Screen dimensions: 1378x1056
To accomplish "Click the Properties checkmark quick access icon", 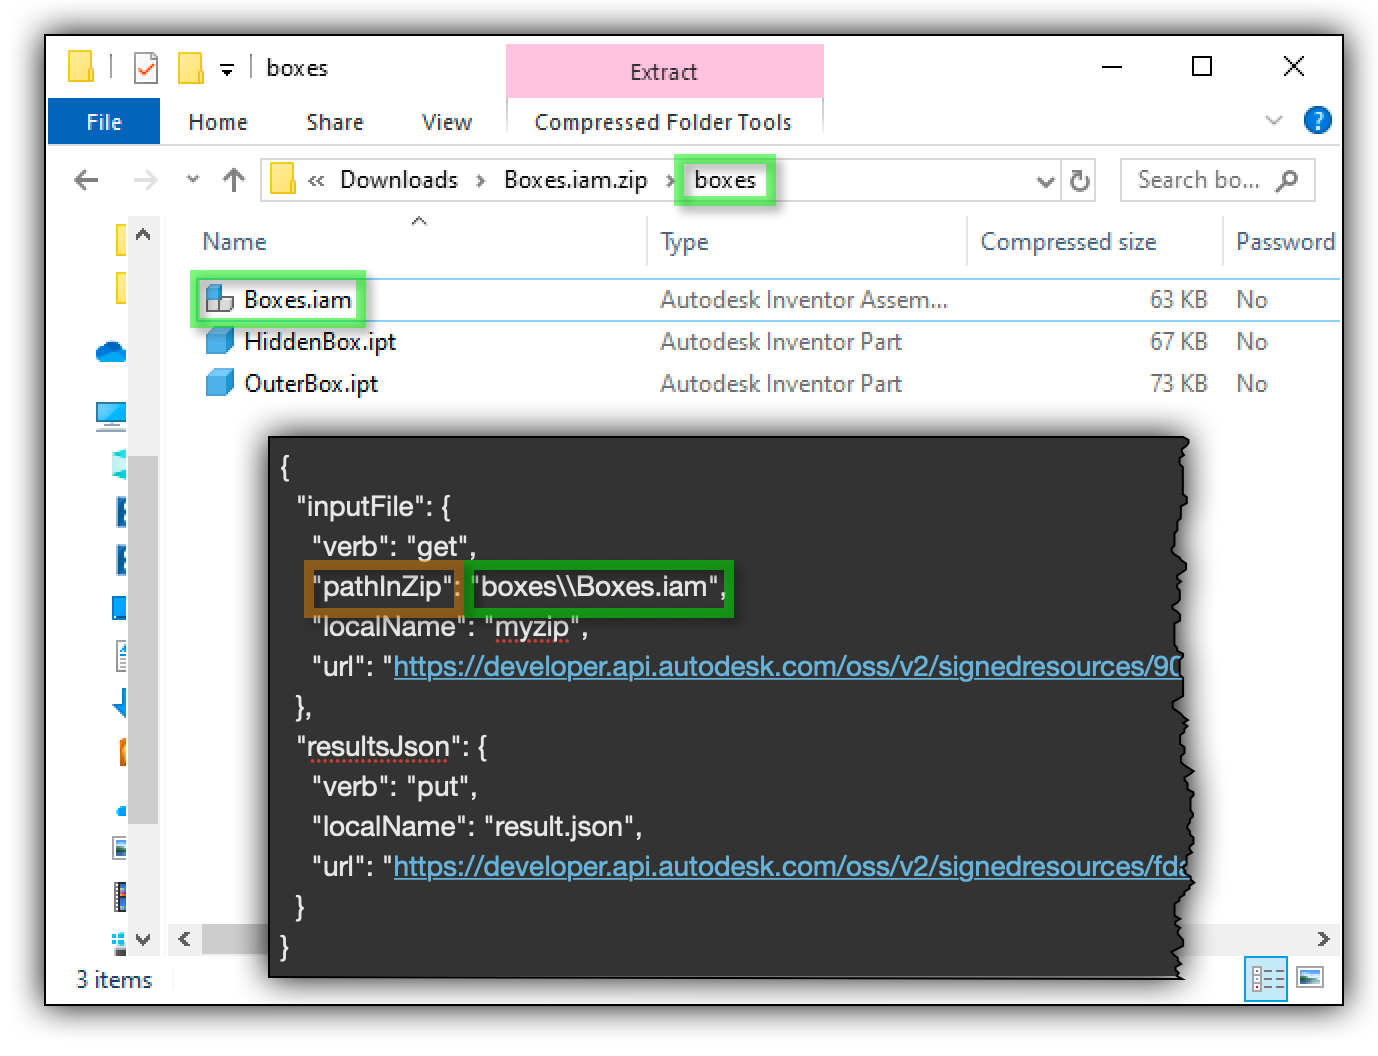I will pyautogui.click(x=146, y=68).
